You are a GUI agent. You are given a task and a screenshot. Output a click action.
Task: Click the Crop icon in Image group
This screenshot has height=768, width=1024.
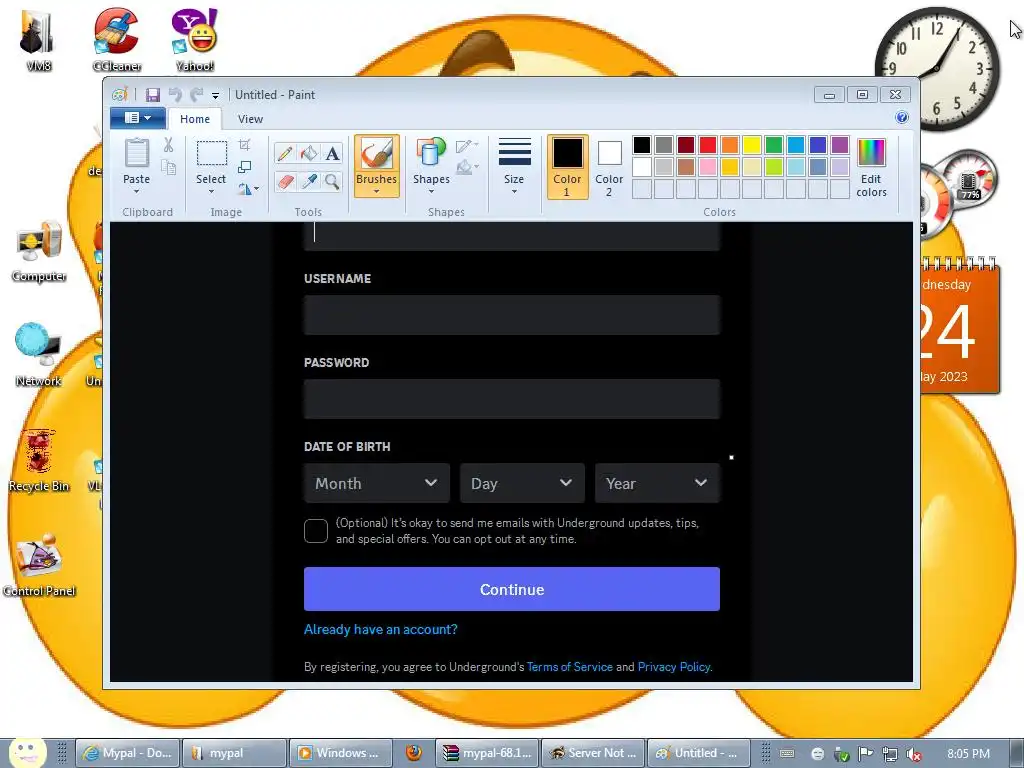pyautogui.click(x=244, y=145)
